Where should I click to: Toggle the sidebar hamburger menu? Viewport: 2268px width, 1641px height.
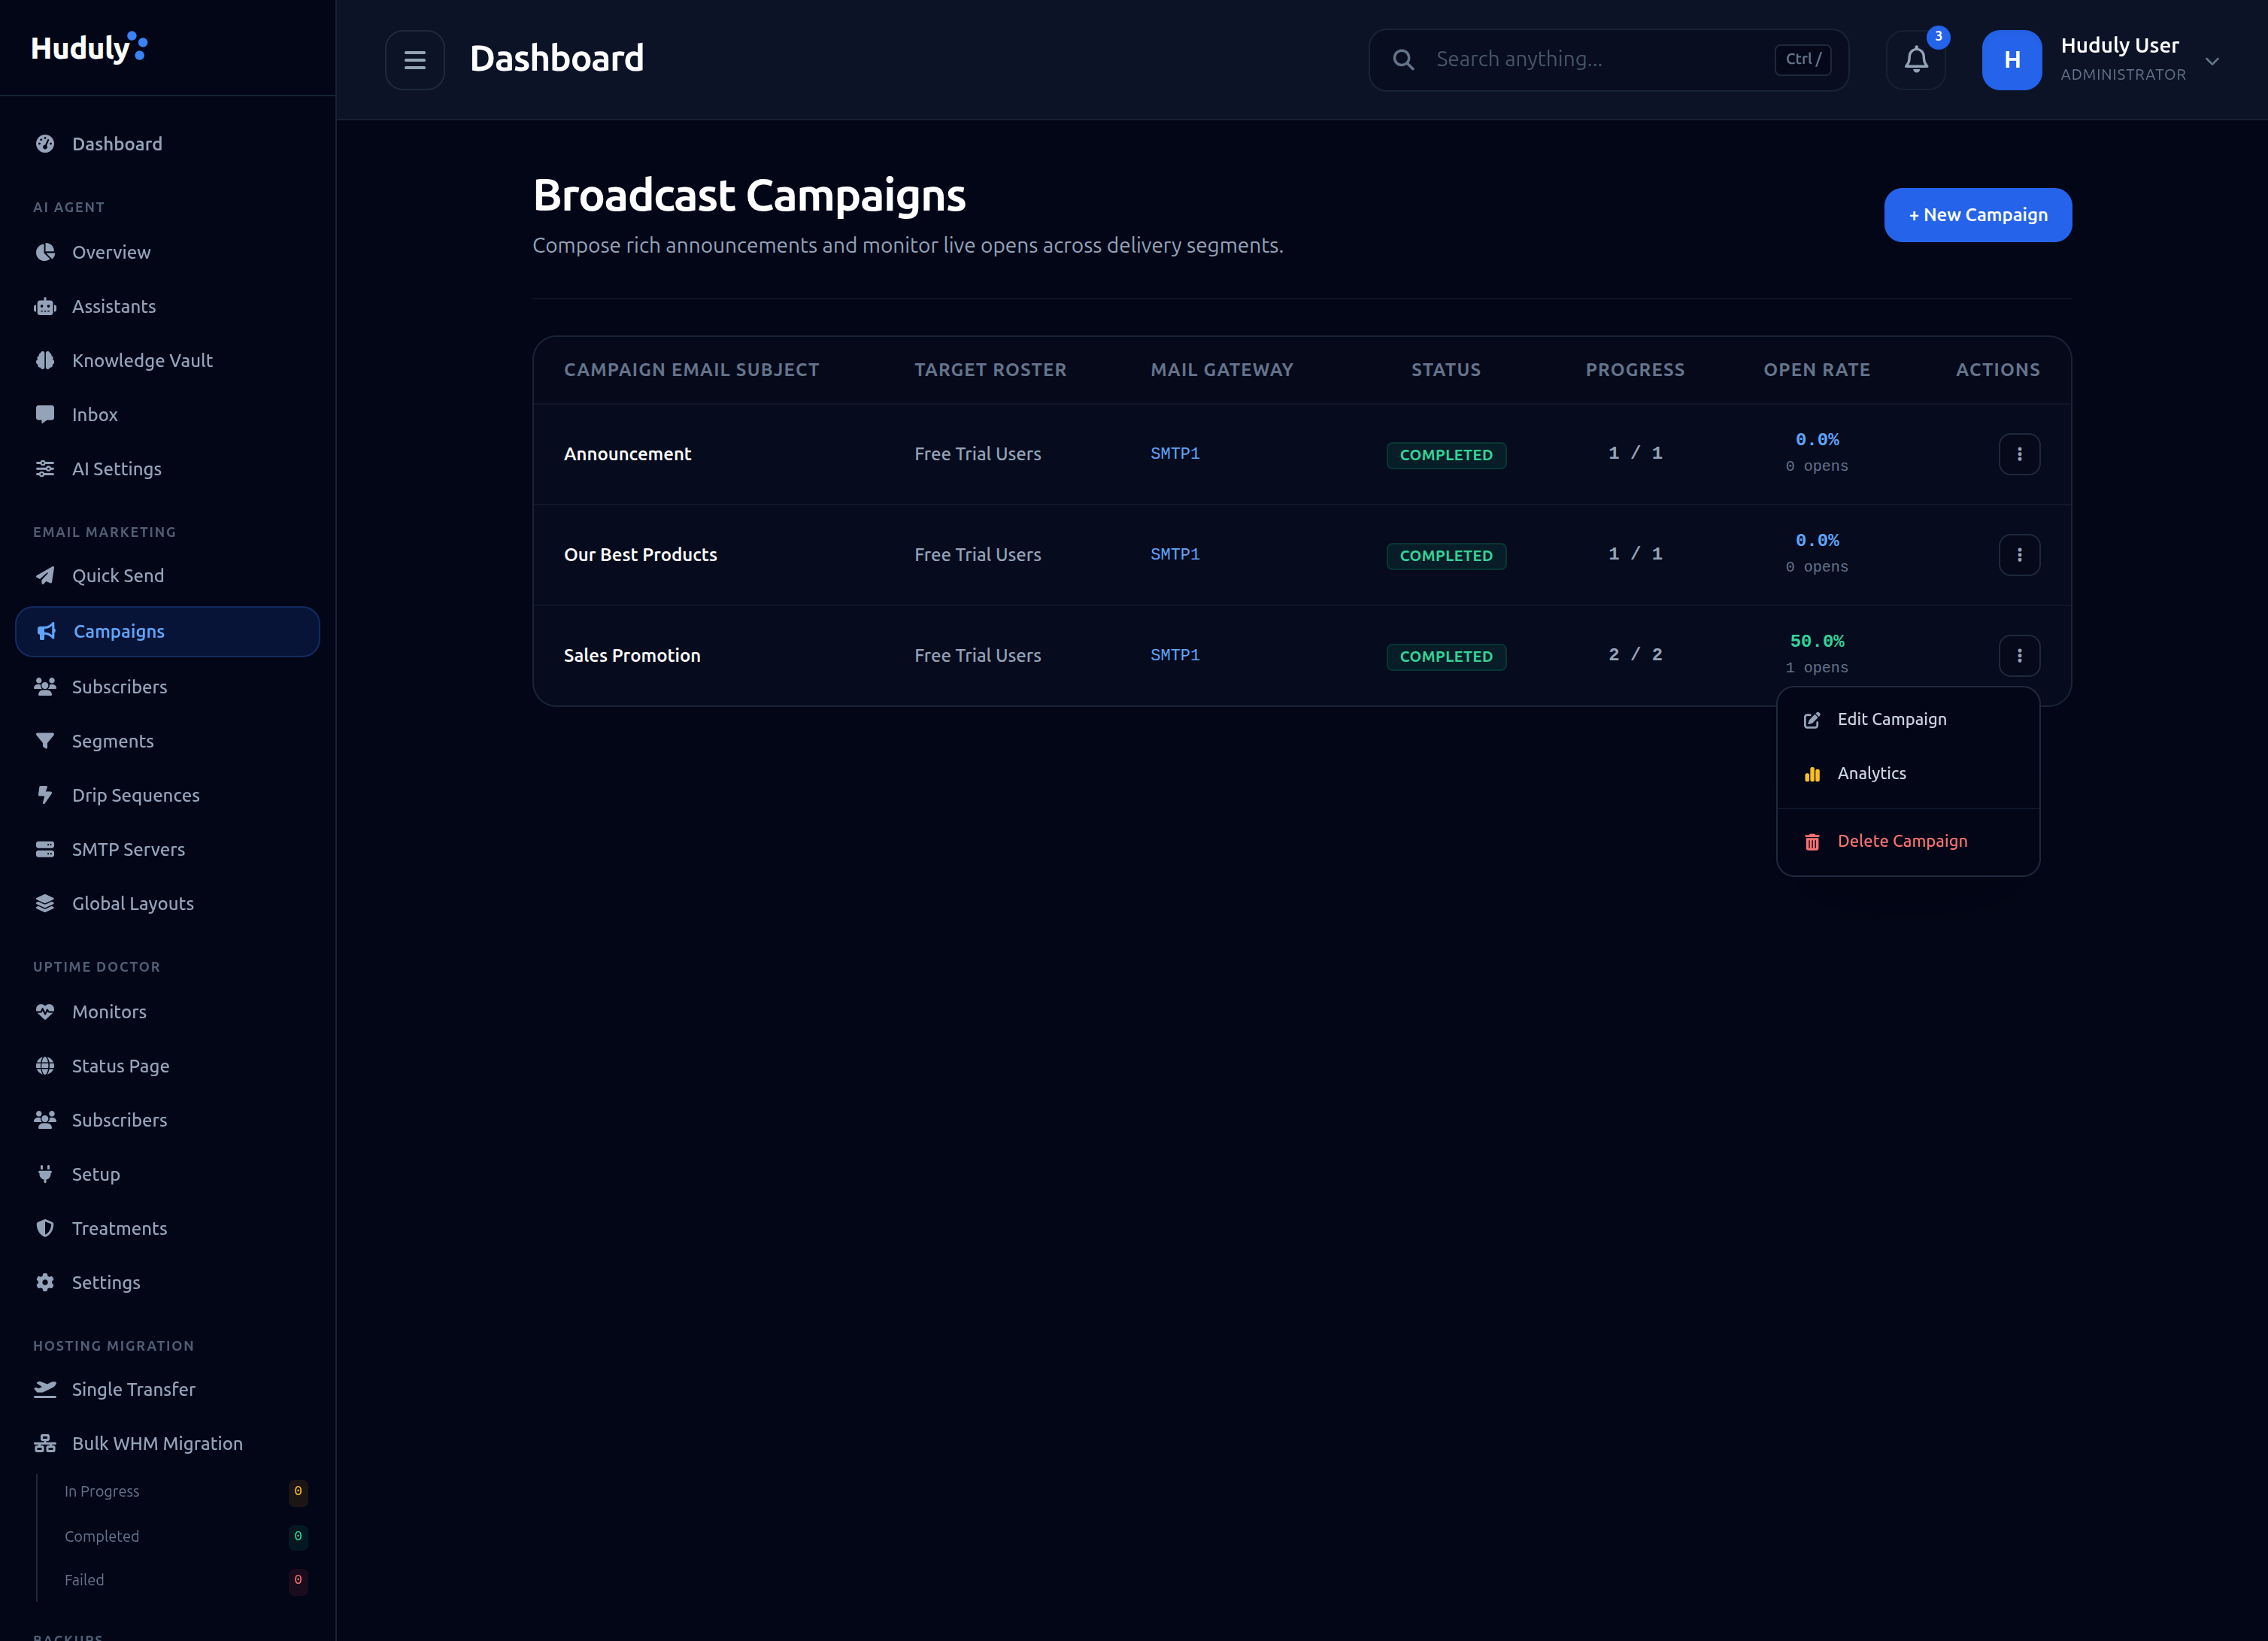(x=415, y=60)
